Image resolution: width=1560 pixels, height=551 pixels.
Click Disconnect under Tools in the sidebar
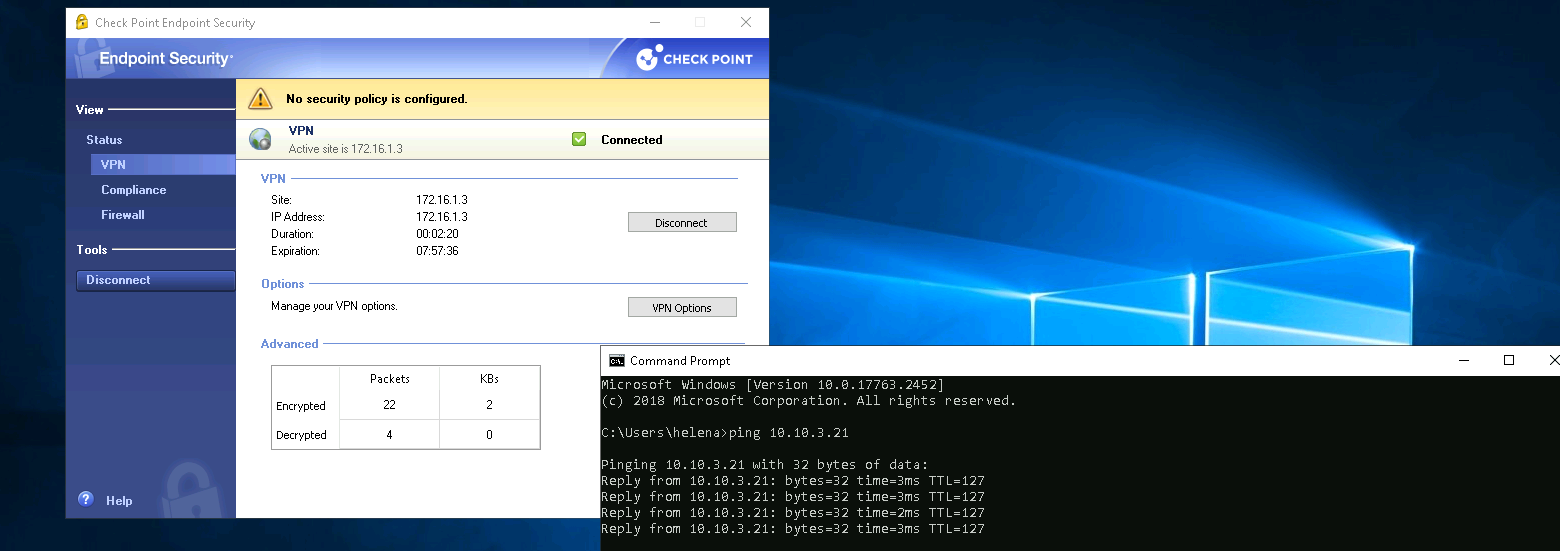click(155, 281)
